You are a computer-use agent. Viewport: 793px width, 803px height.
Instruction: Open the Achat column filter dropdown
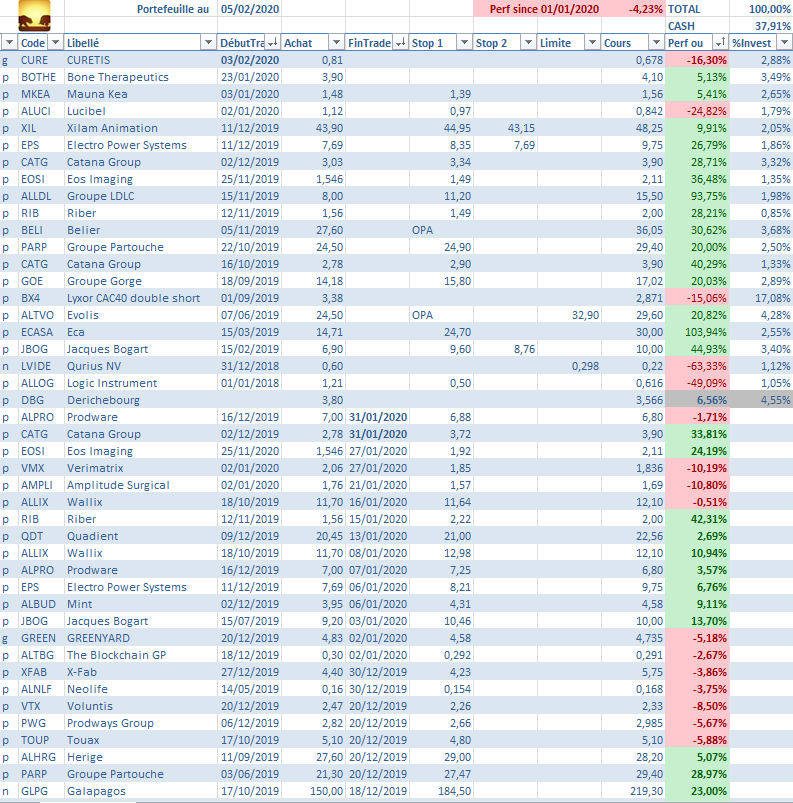337,43
